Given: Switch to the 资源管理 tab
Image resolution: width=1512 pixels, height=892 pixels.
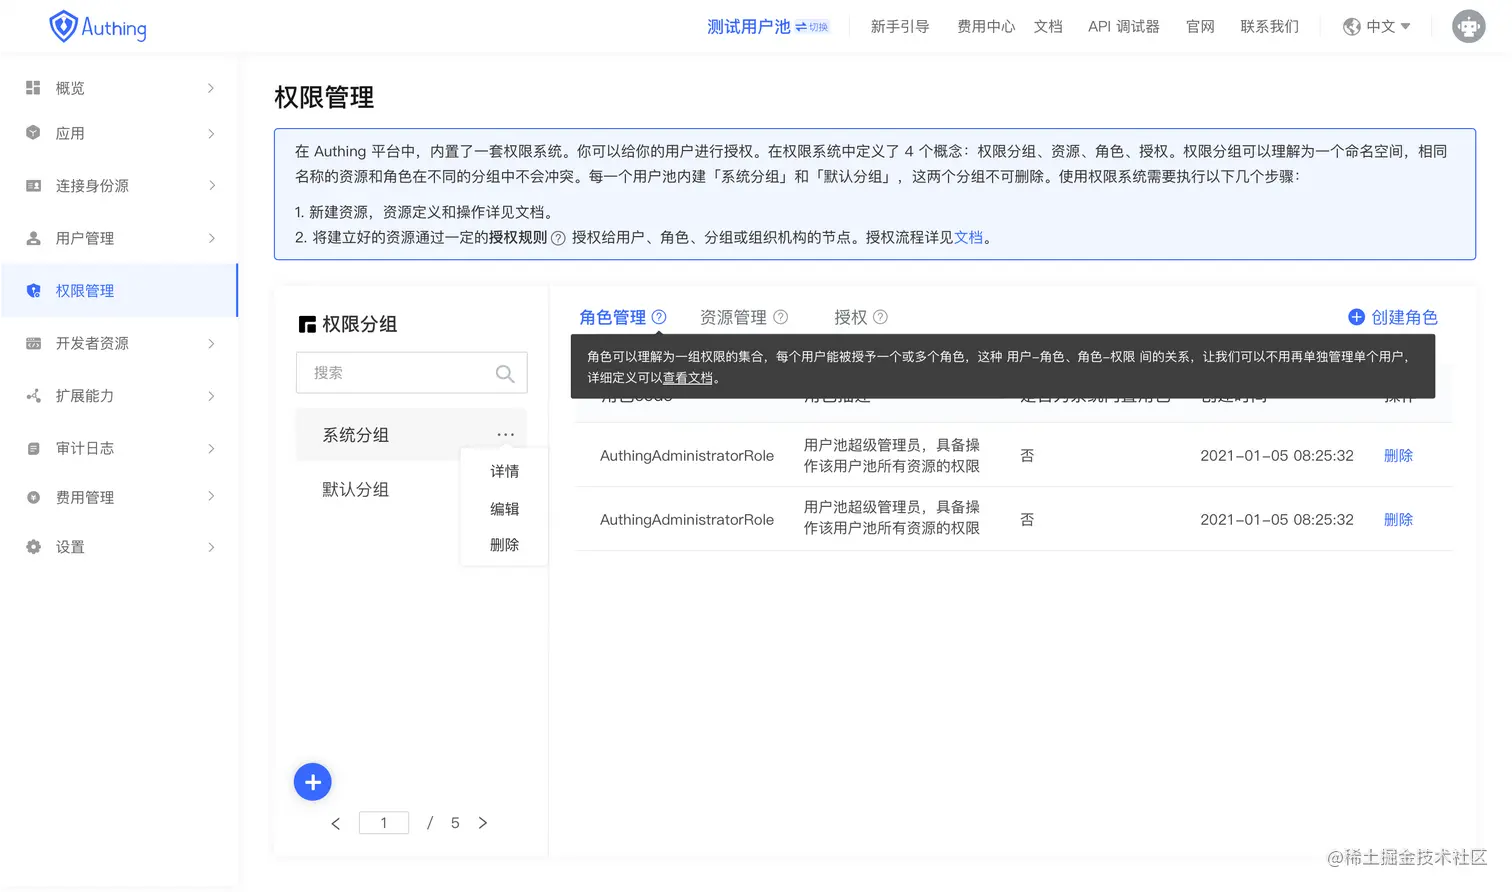Looking at the screenshot, I should [x=733, y=317].
